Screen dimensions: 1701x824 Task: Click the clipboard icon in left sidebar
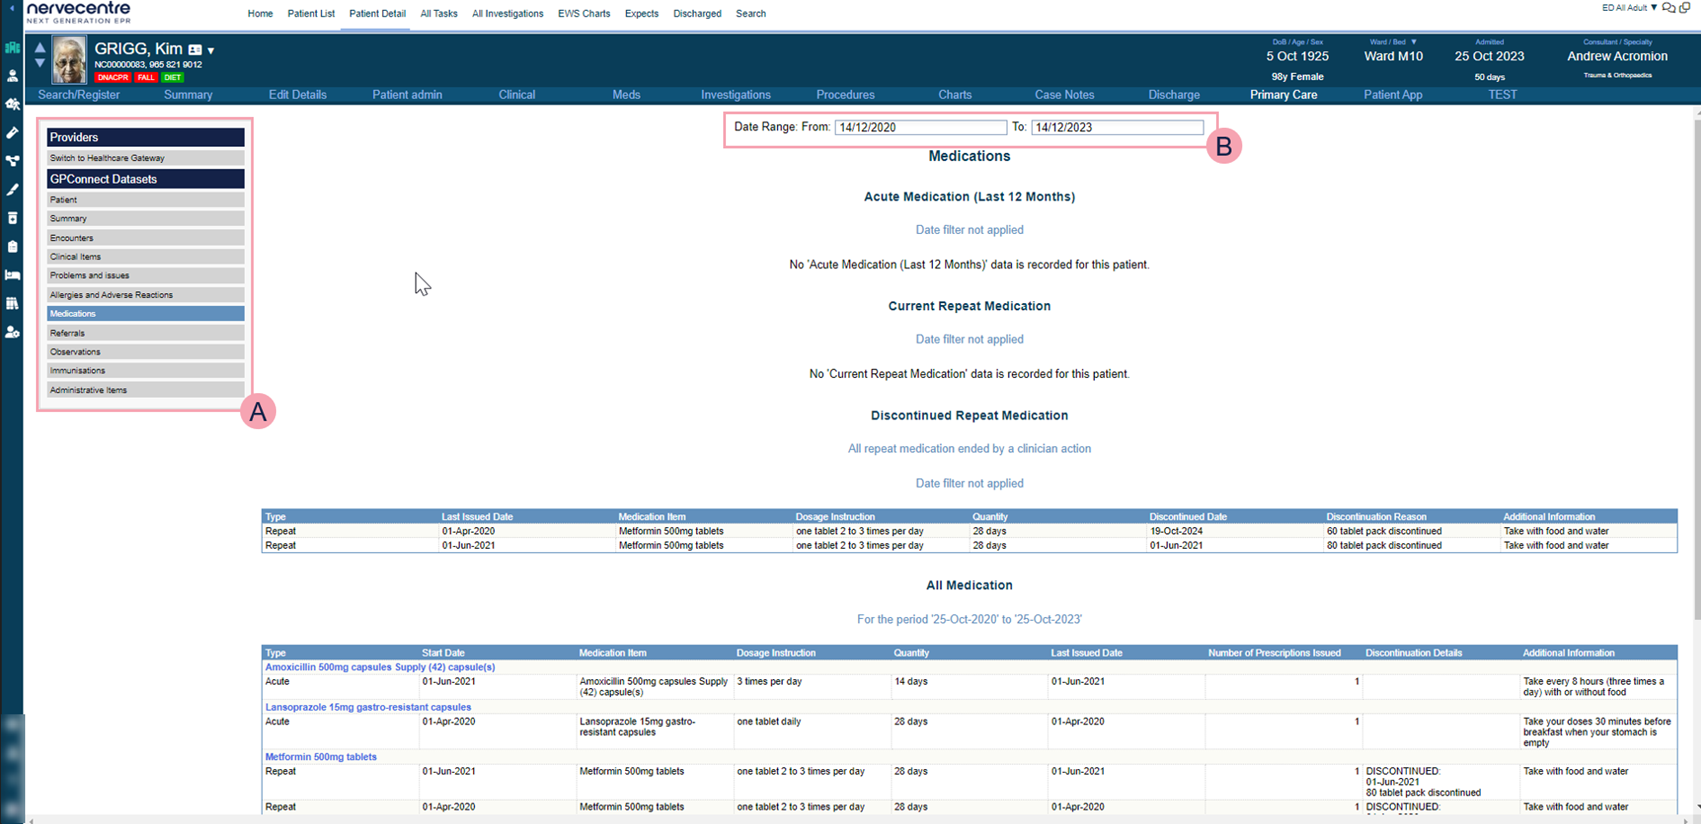[12, 246]
